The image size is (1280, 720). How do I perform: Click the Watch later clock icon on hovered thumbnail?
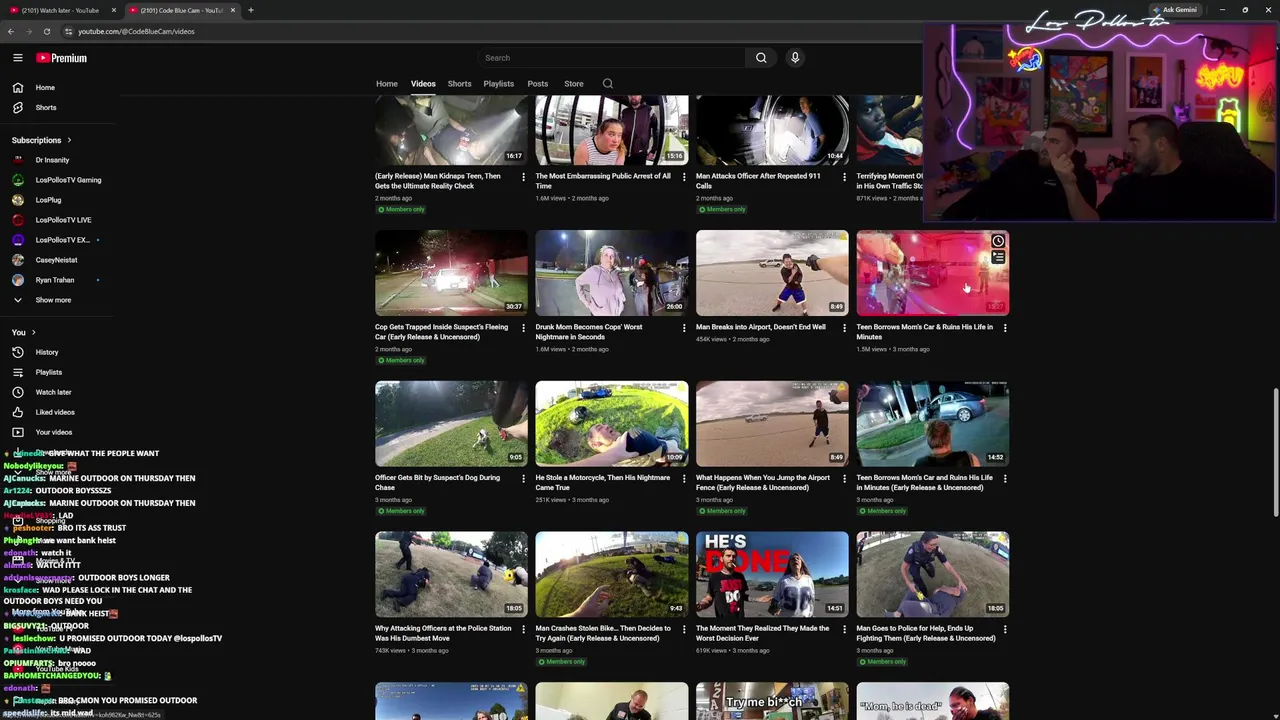coord(998,241)
